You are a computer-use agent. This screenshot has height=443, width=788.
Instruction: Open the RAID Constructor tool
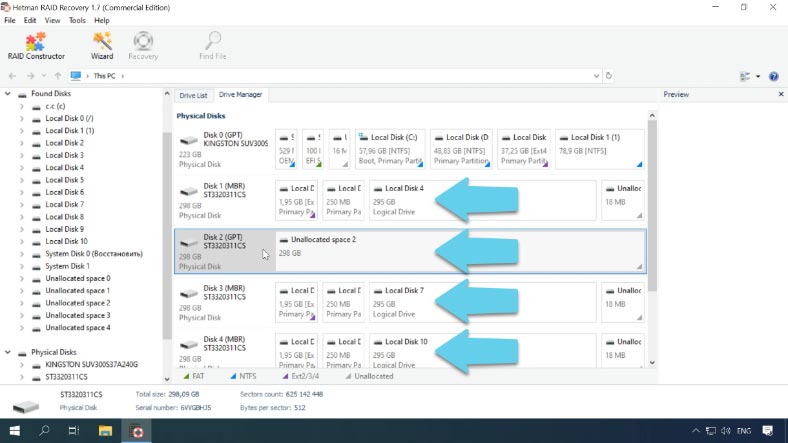tap(36, 46)
